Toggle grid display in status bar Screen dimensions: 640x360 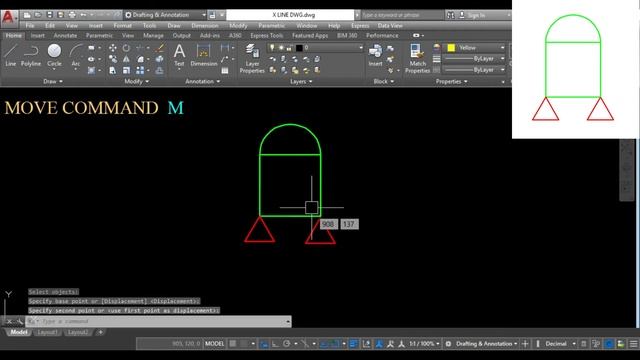click(233, 344)
